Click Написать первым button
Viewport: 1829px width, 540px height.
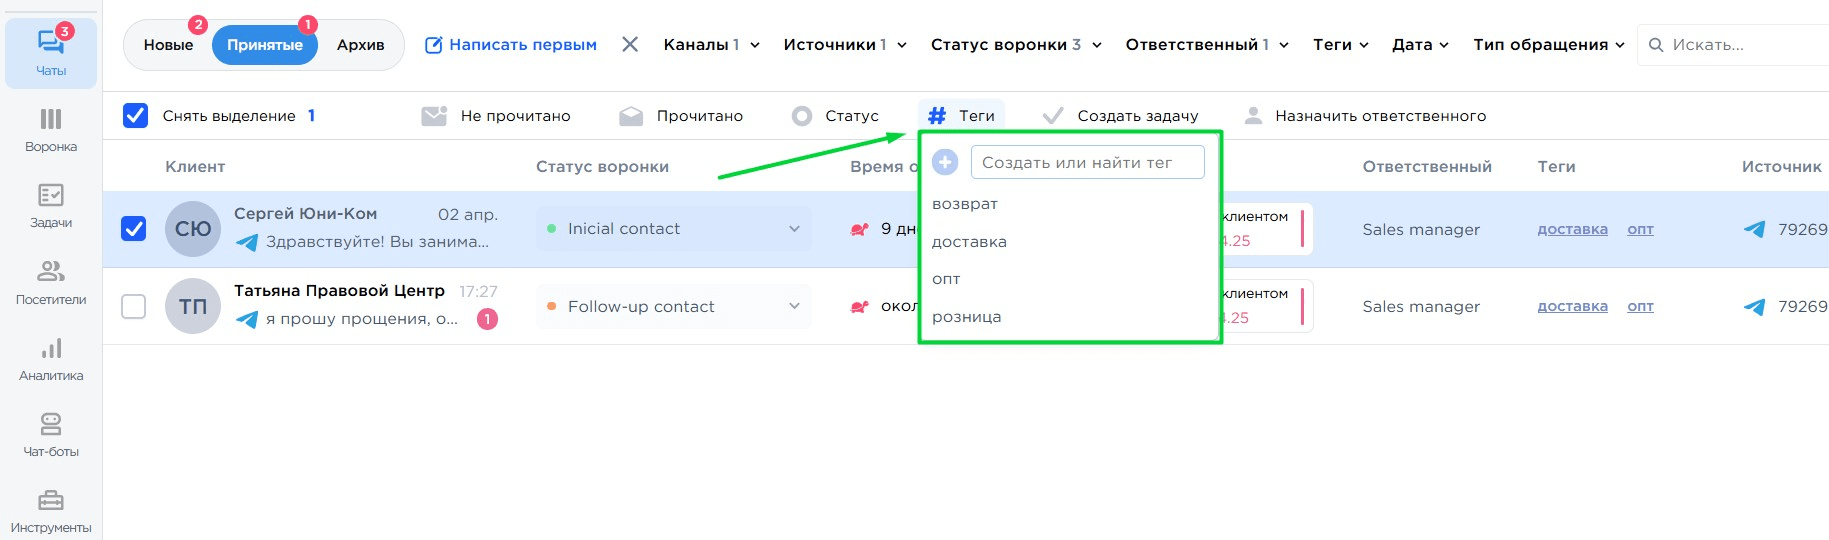[511, 45]
